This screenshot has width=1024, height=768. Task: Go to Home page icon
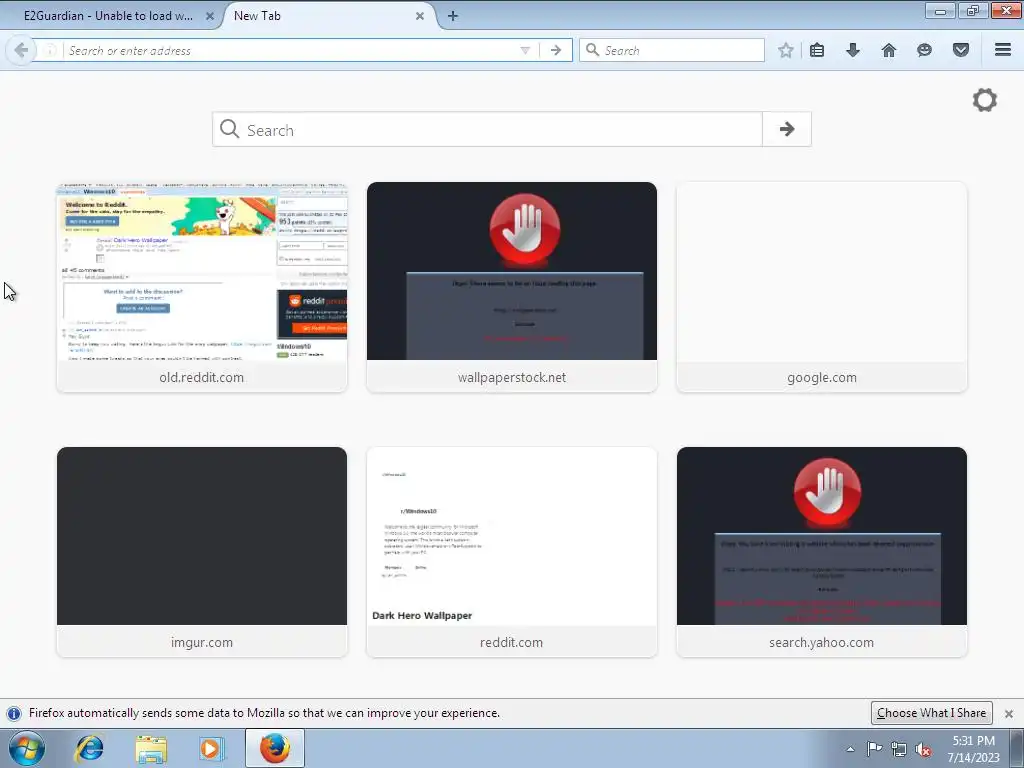pos(889,50)
